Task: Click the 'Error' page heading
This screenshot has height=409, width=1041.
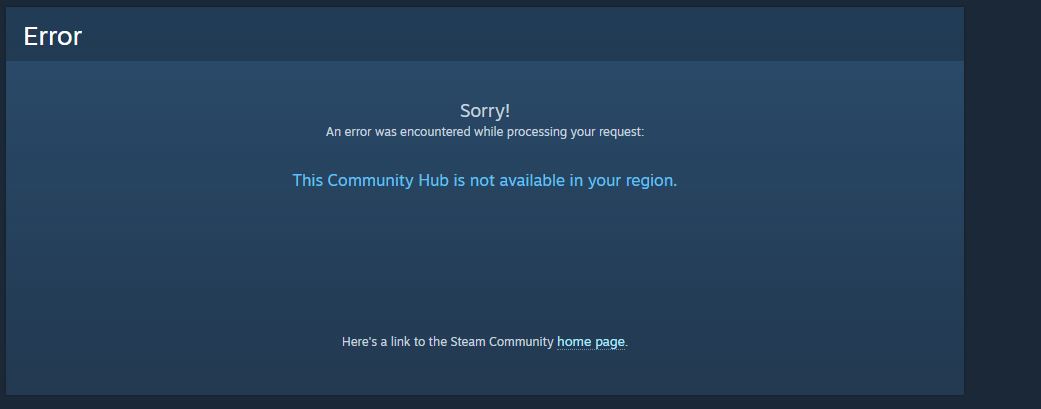Action: point(52,36)
